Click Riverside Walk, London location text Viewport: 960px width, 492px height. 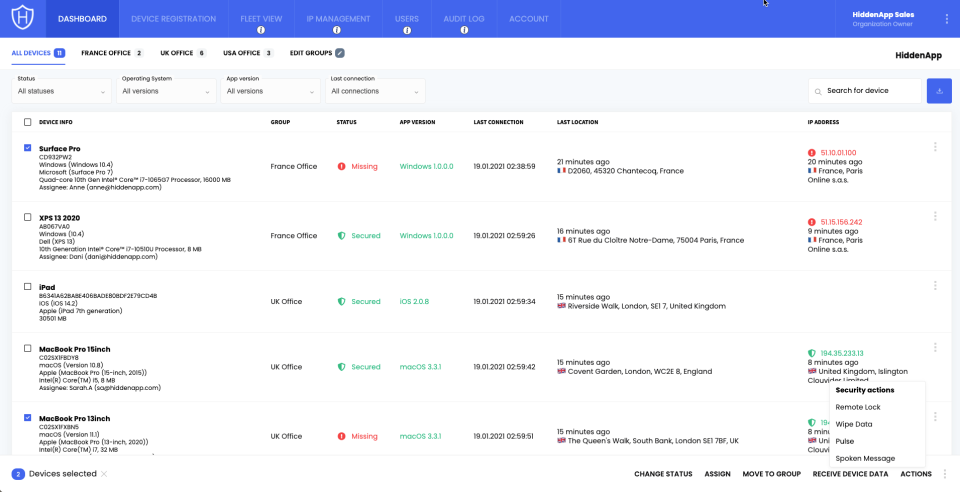point(647,306)
